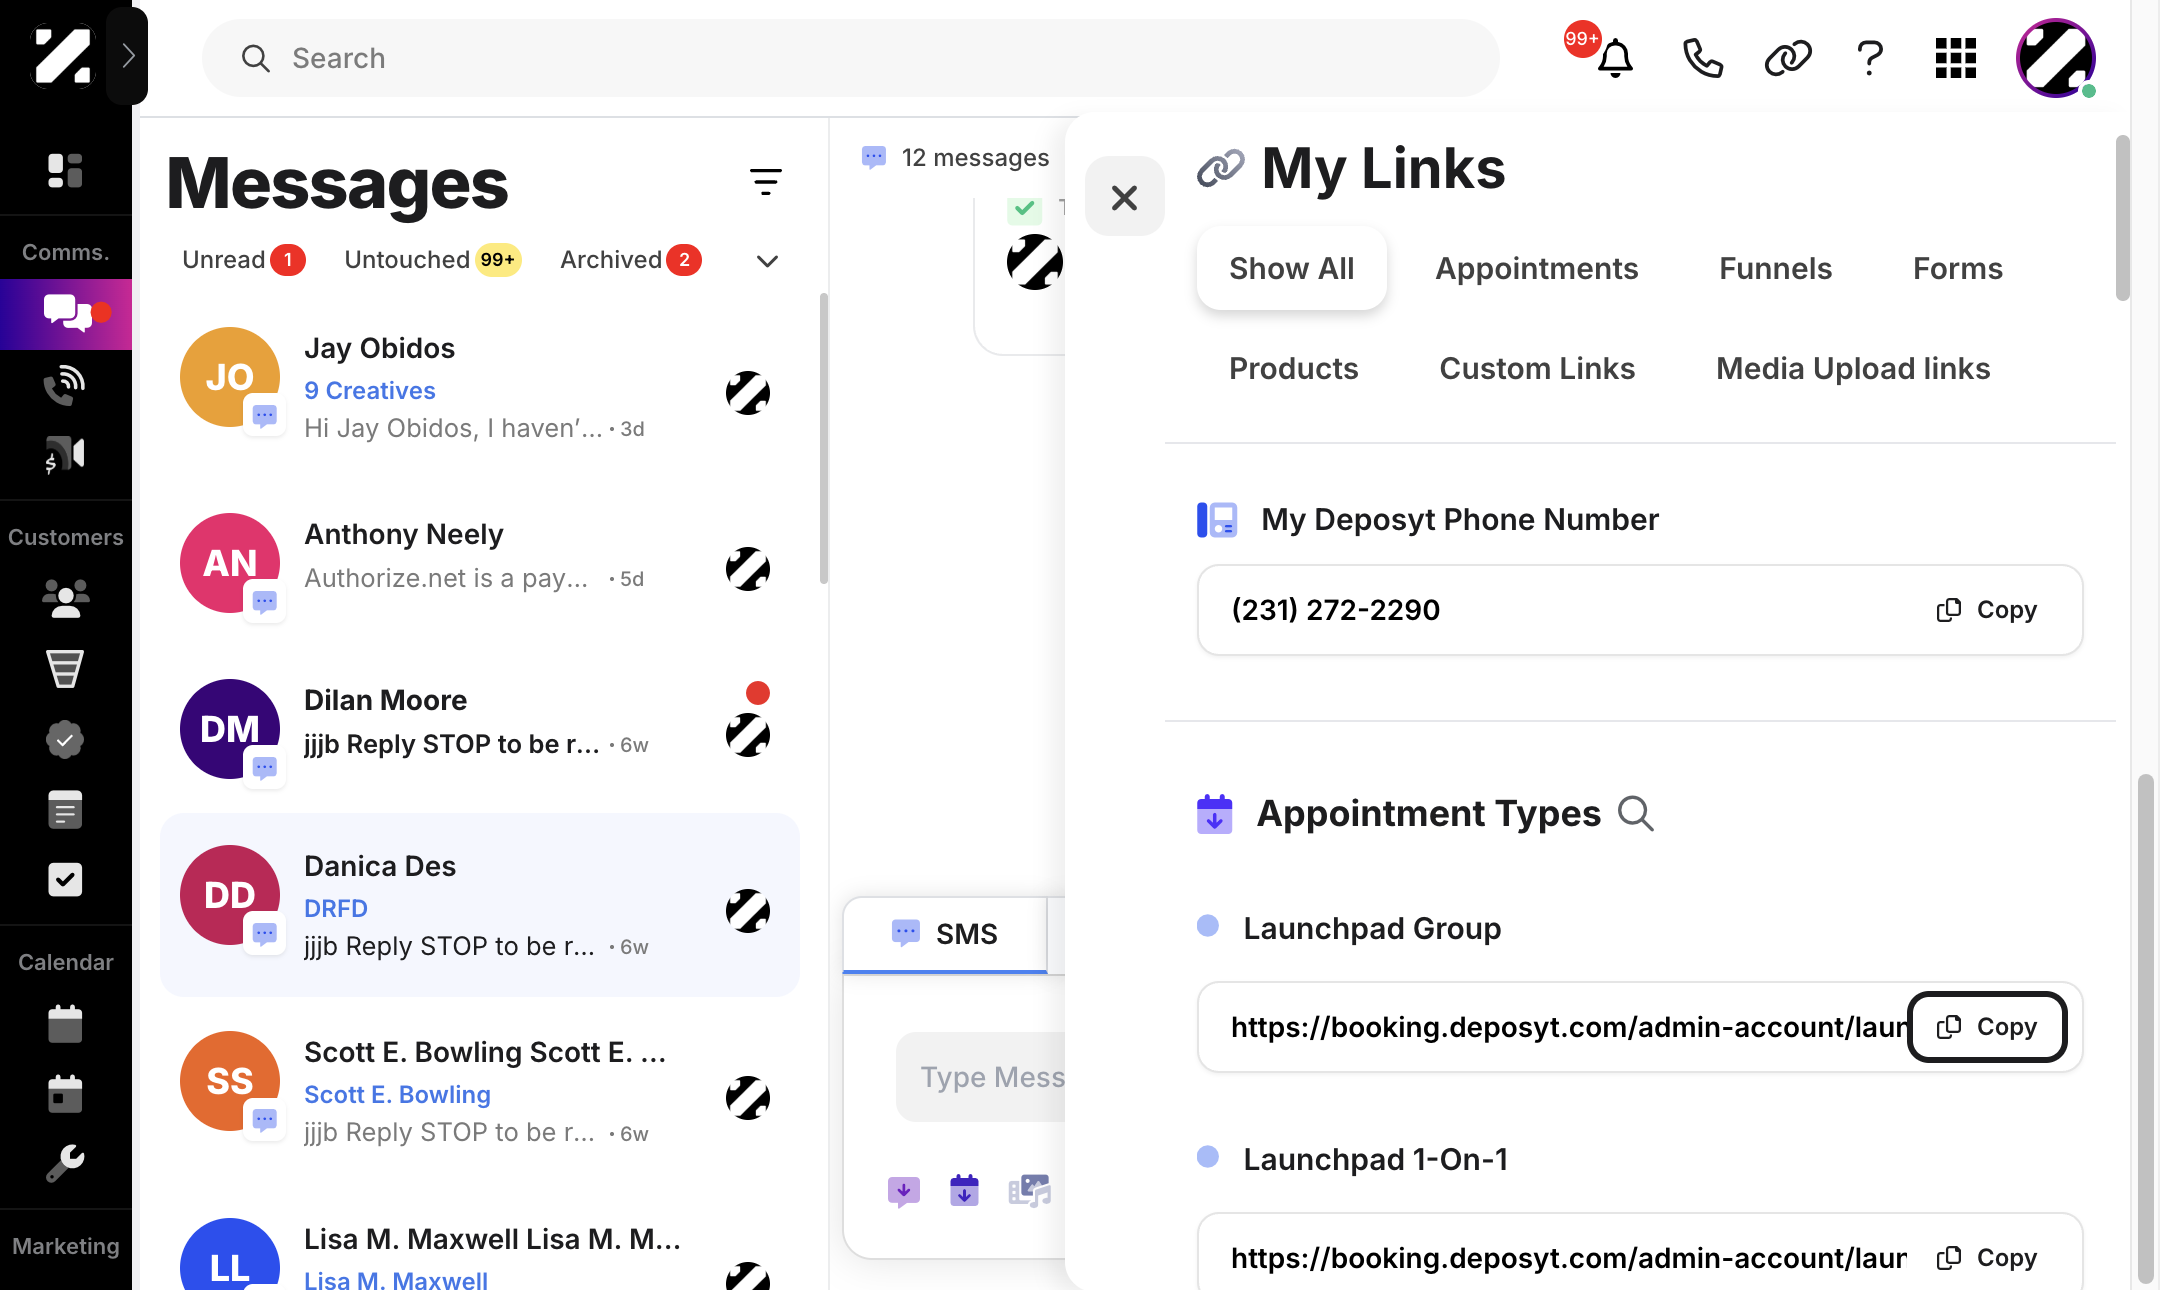
Task: Open Scott E. Bowling company link
Action: 397,1095
